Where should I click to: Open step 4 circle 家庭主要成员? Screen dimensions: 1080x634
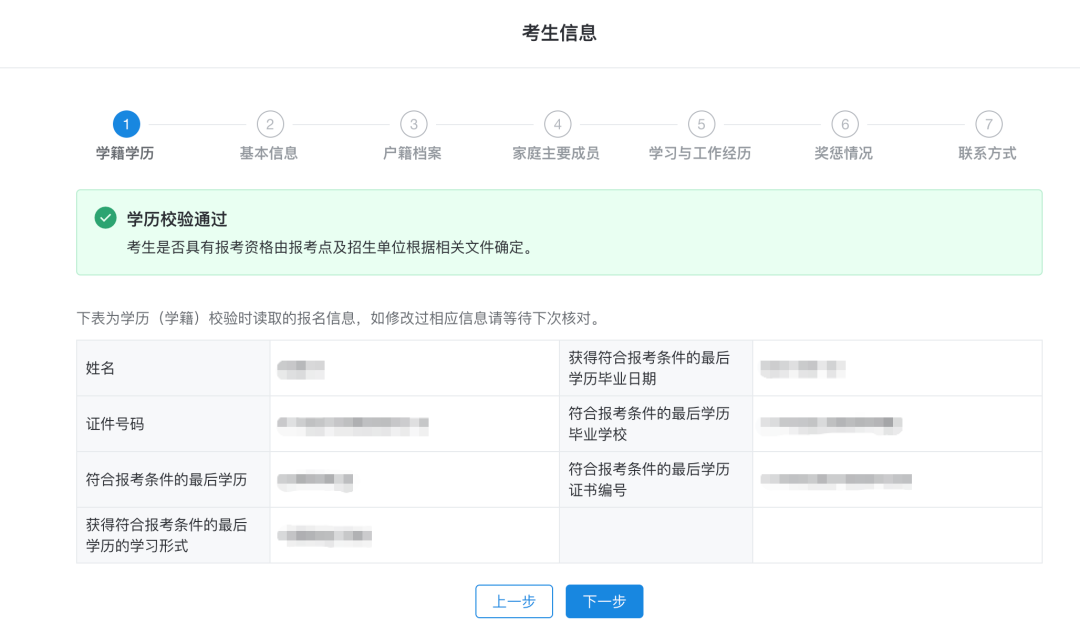point(558,124)
